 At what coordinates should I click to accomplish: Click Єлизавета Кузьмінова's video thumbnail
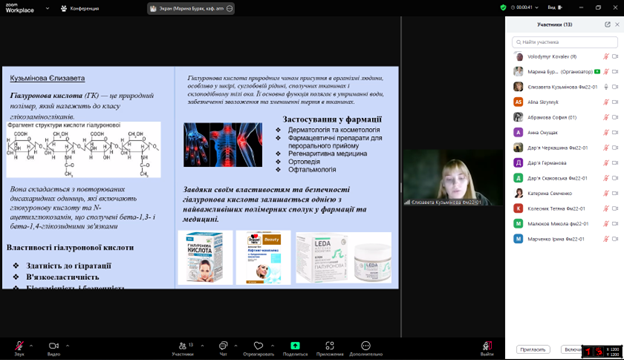coord(453,177)
